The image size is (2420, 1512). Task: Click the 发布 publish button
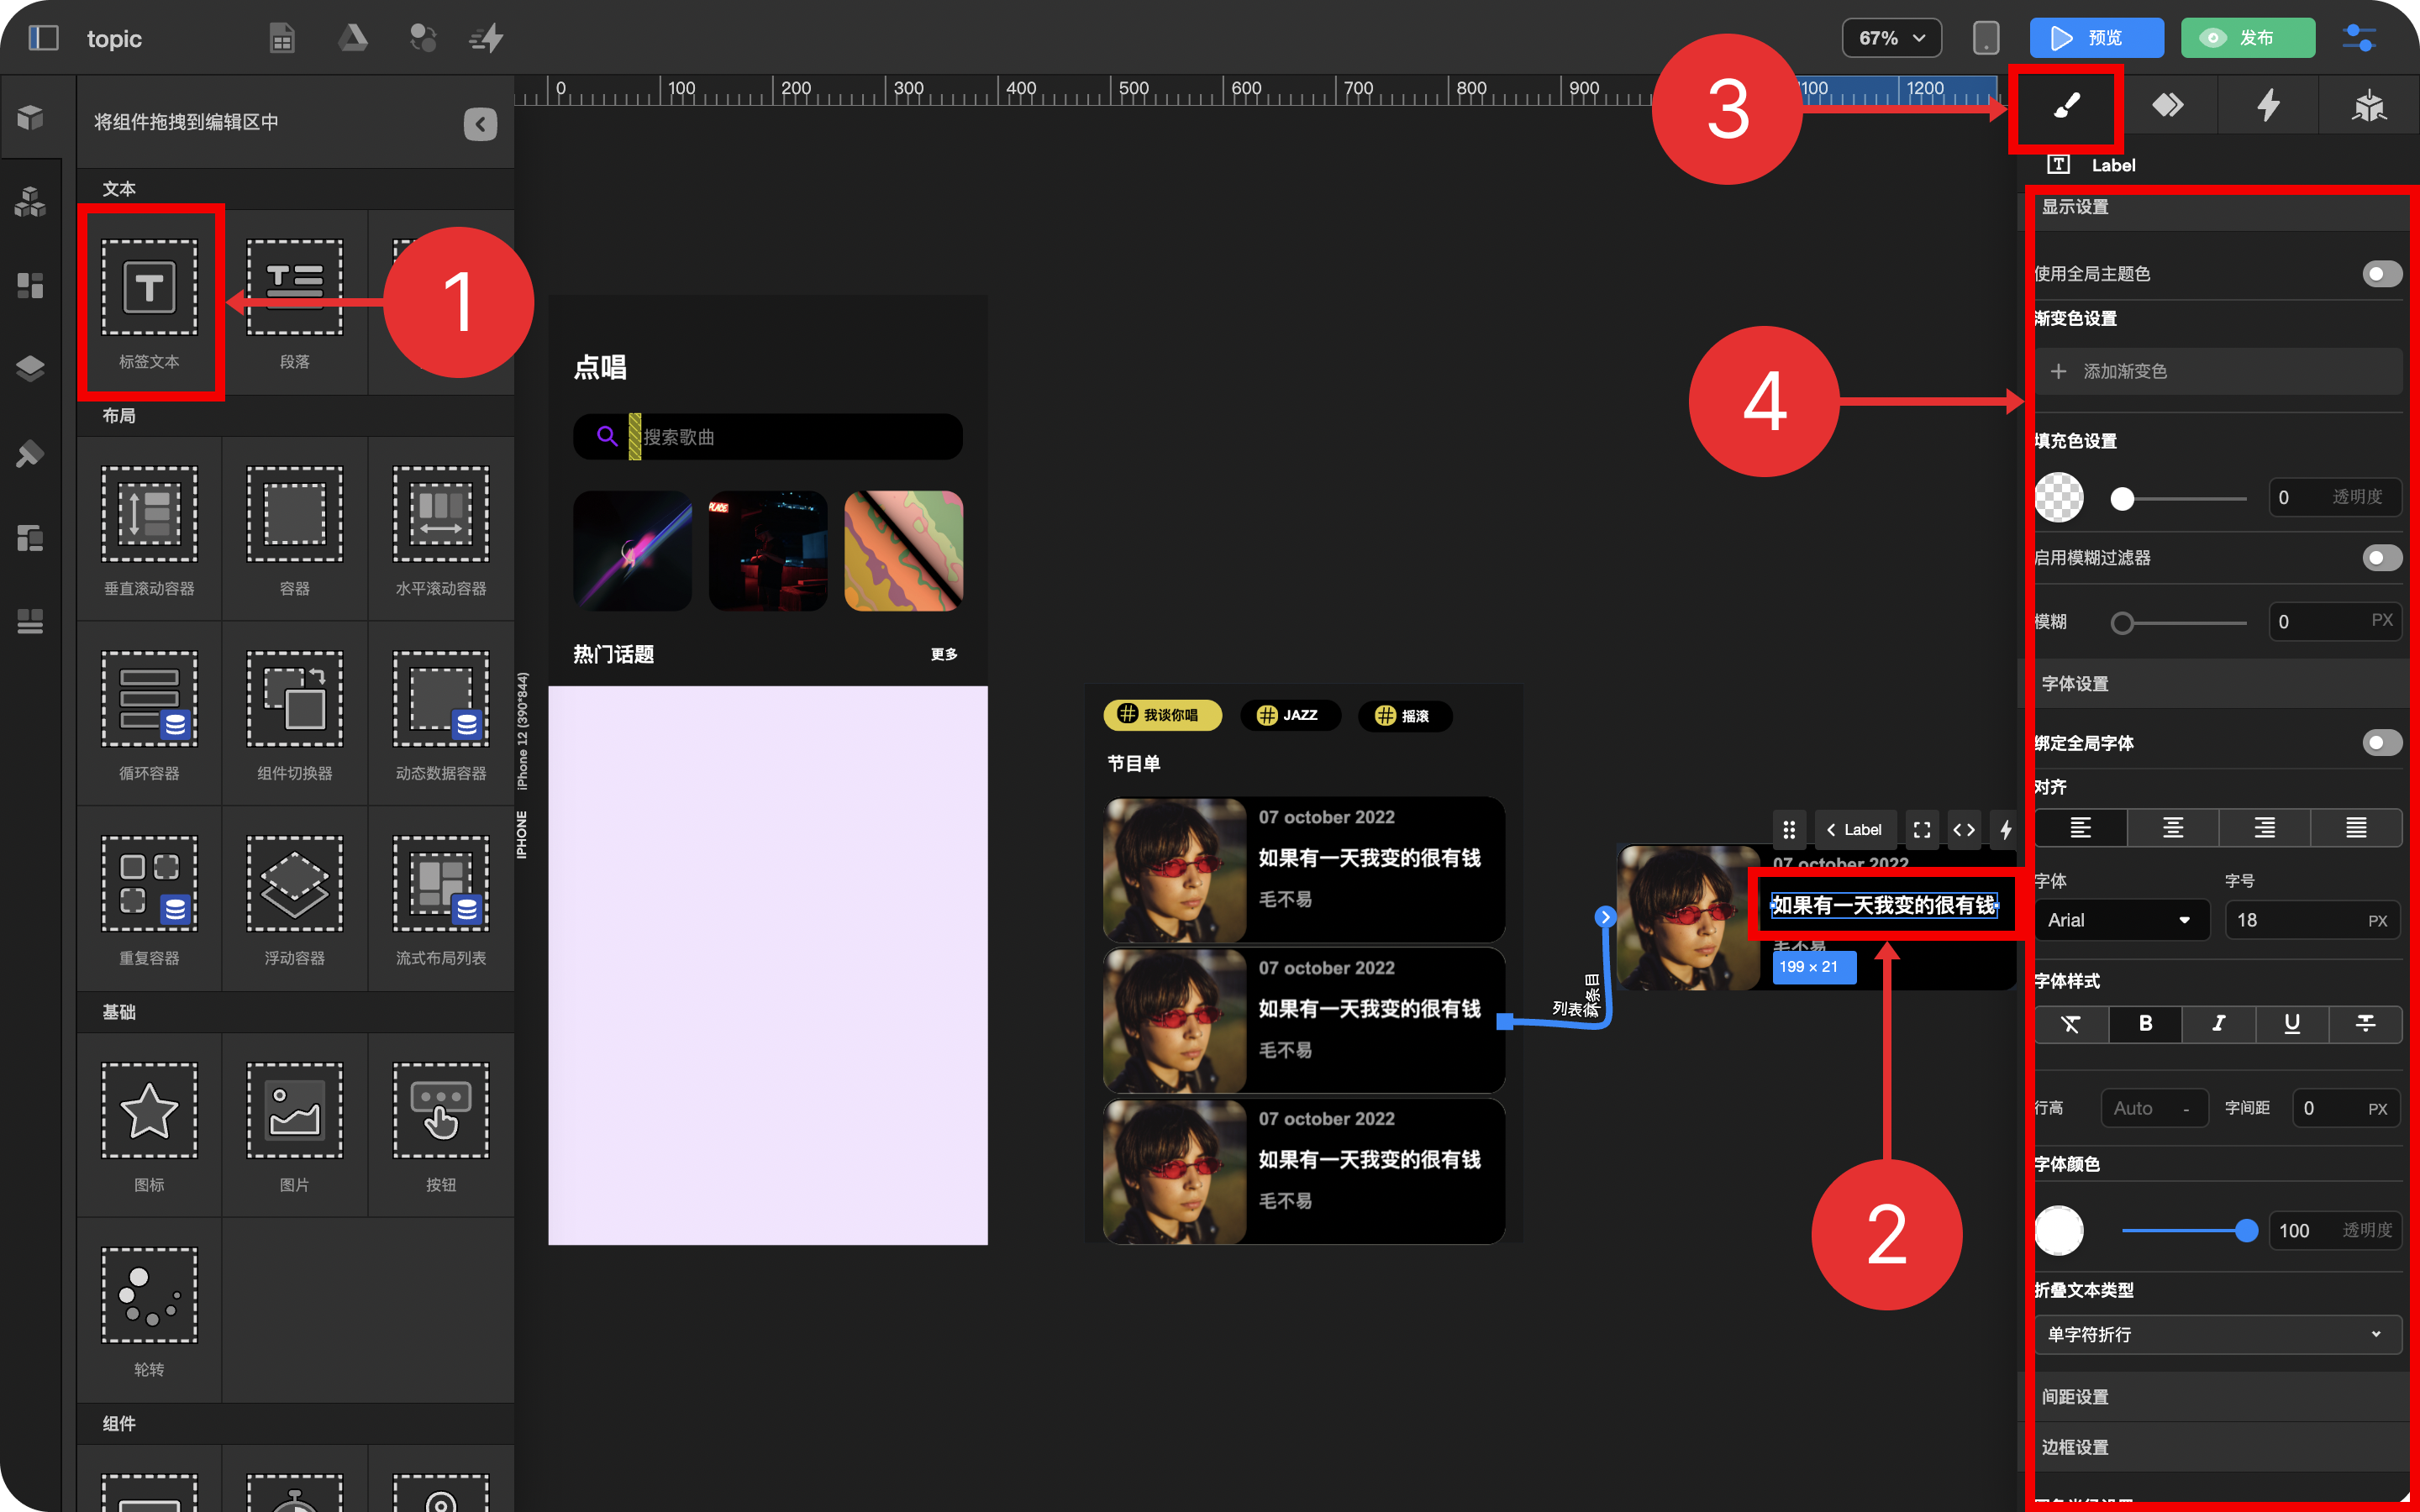(2247, 38)
